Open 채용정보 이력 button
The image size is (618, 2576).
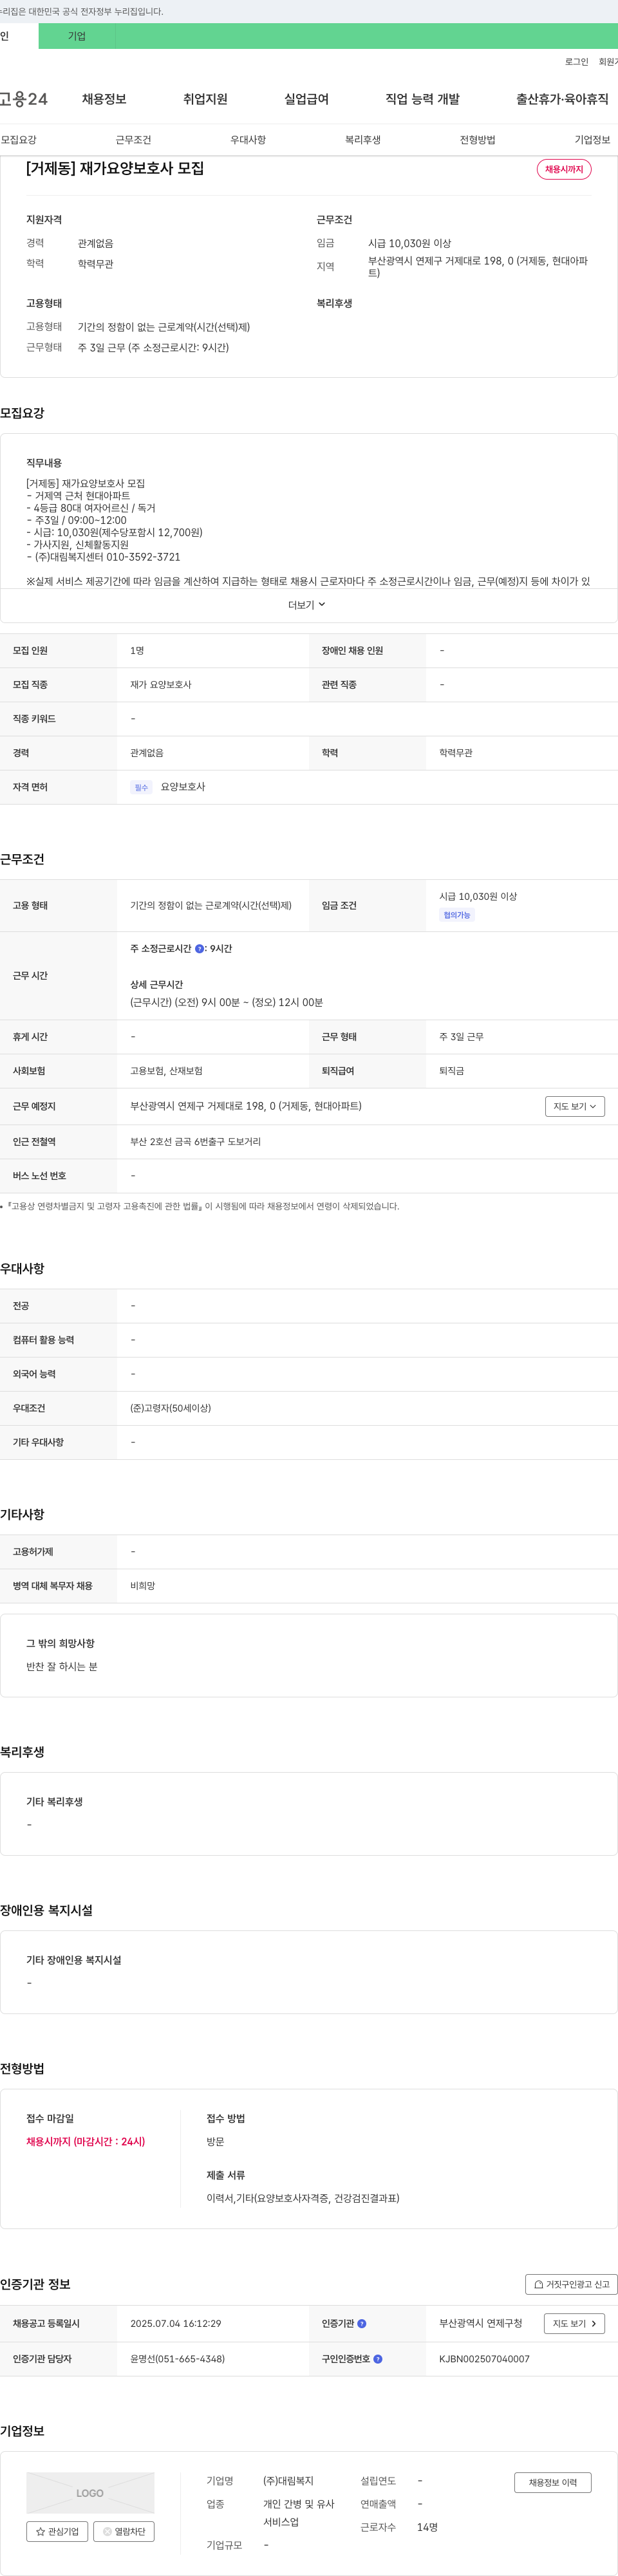click(553, 2482)
